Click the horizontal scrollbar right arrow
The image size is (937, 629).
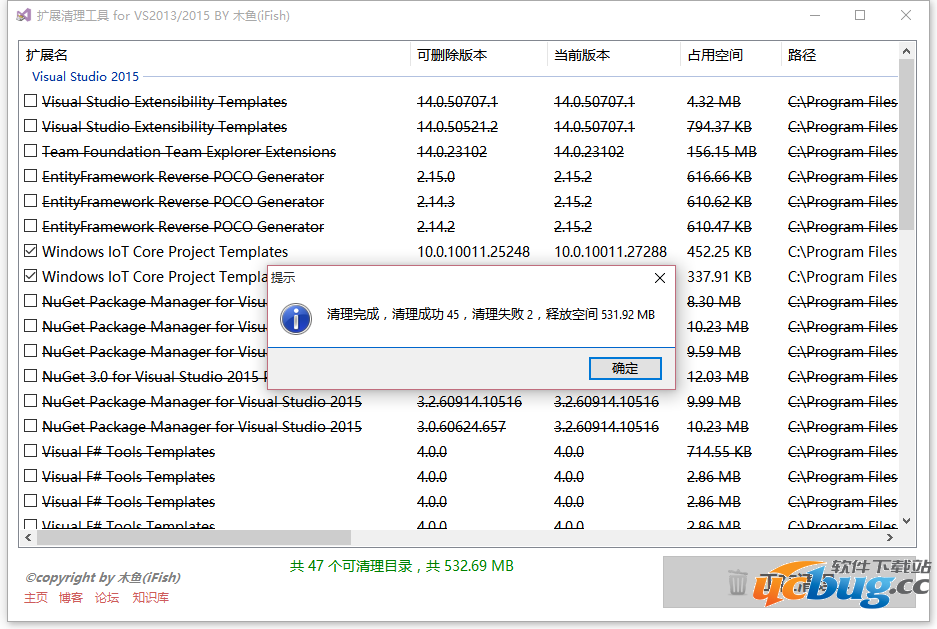click(888, 538)
